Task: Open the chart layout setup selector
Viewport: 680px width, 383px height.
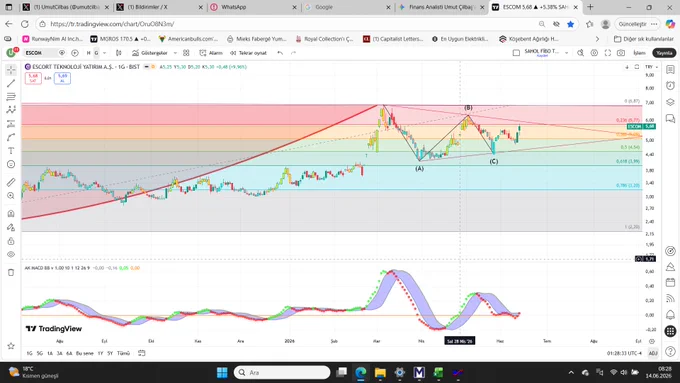Action: 516,53
